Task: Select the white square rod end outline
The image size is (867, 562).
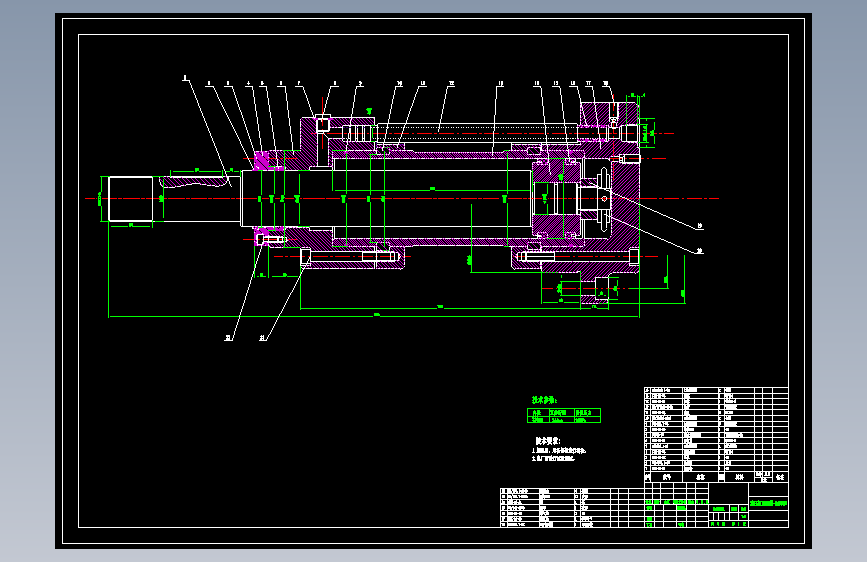Action: 130,199
